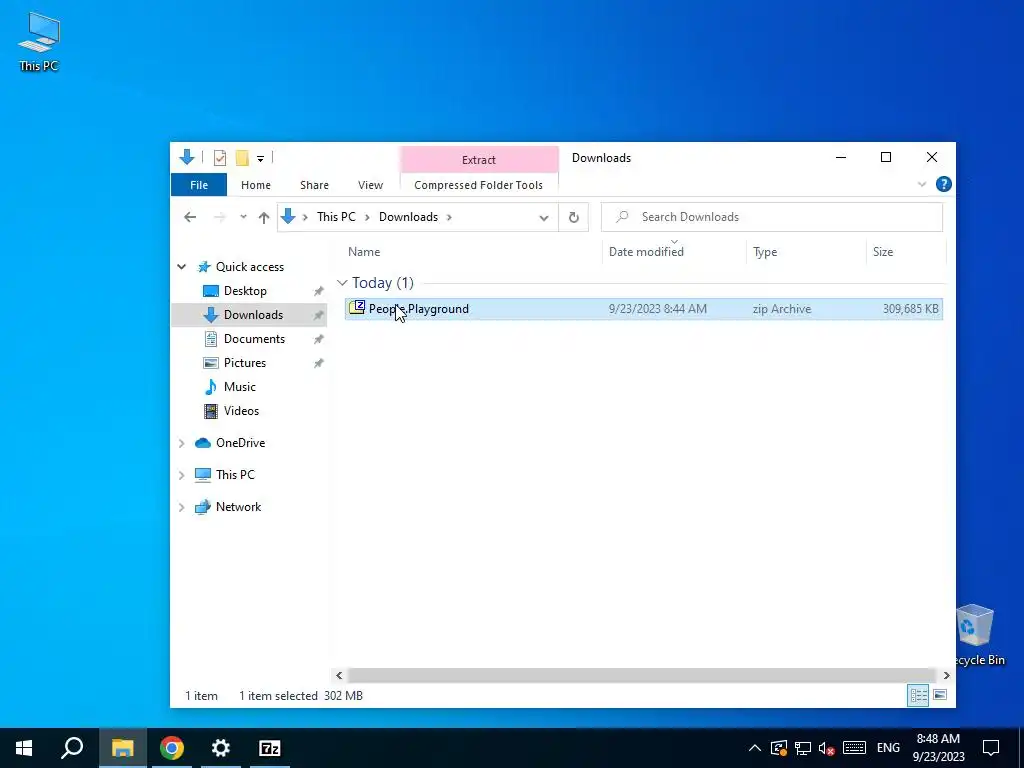This screenshot has height=768, width=1024.
Task: Click the New folder icon in title bar
Action: [242, 157]
